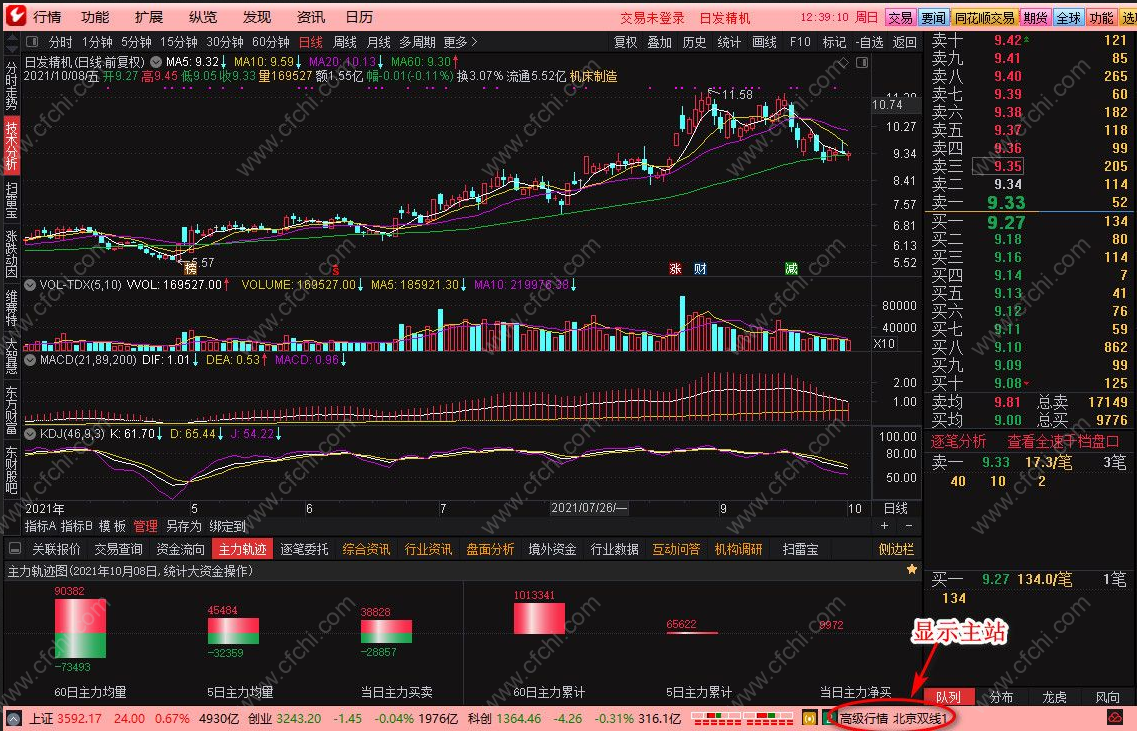The width and height of the screenshot is (1137, 731).
Task: Select the 技术分析 sidebar tab
Action: point(12,146)
